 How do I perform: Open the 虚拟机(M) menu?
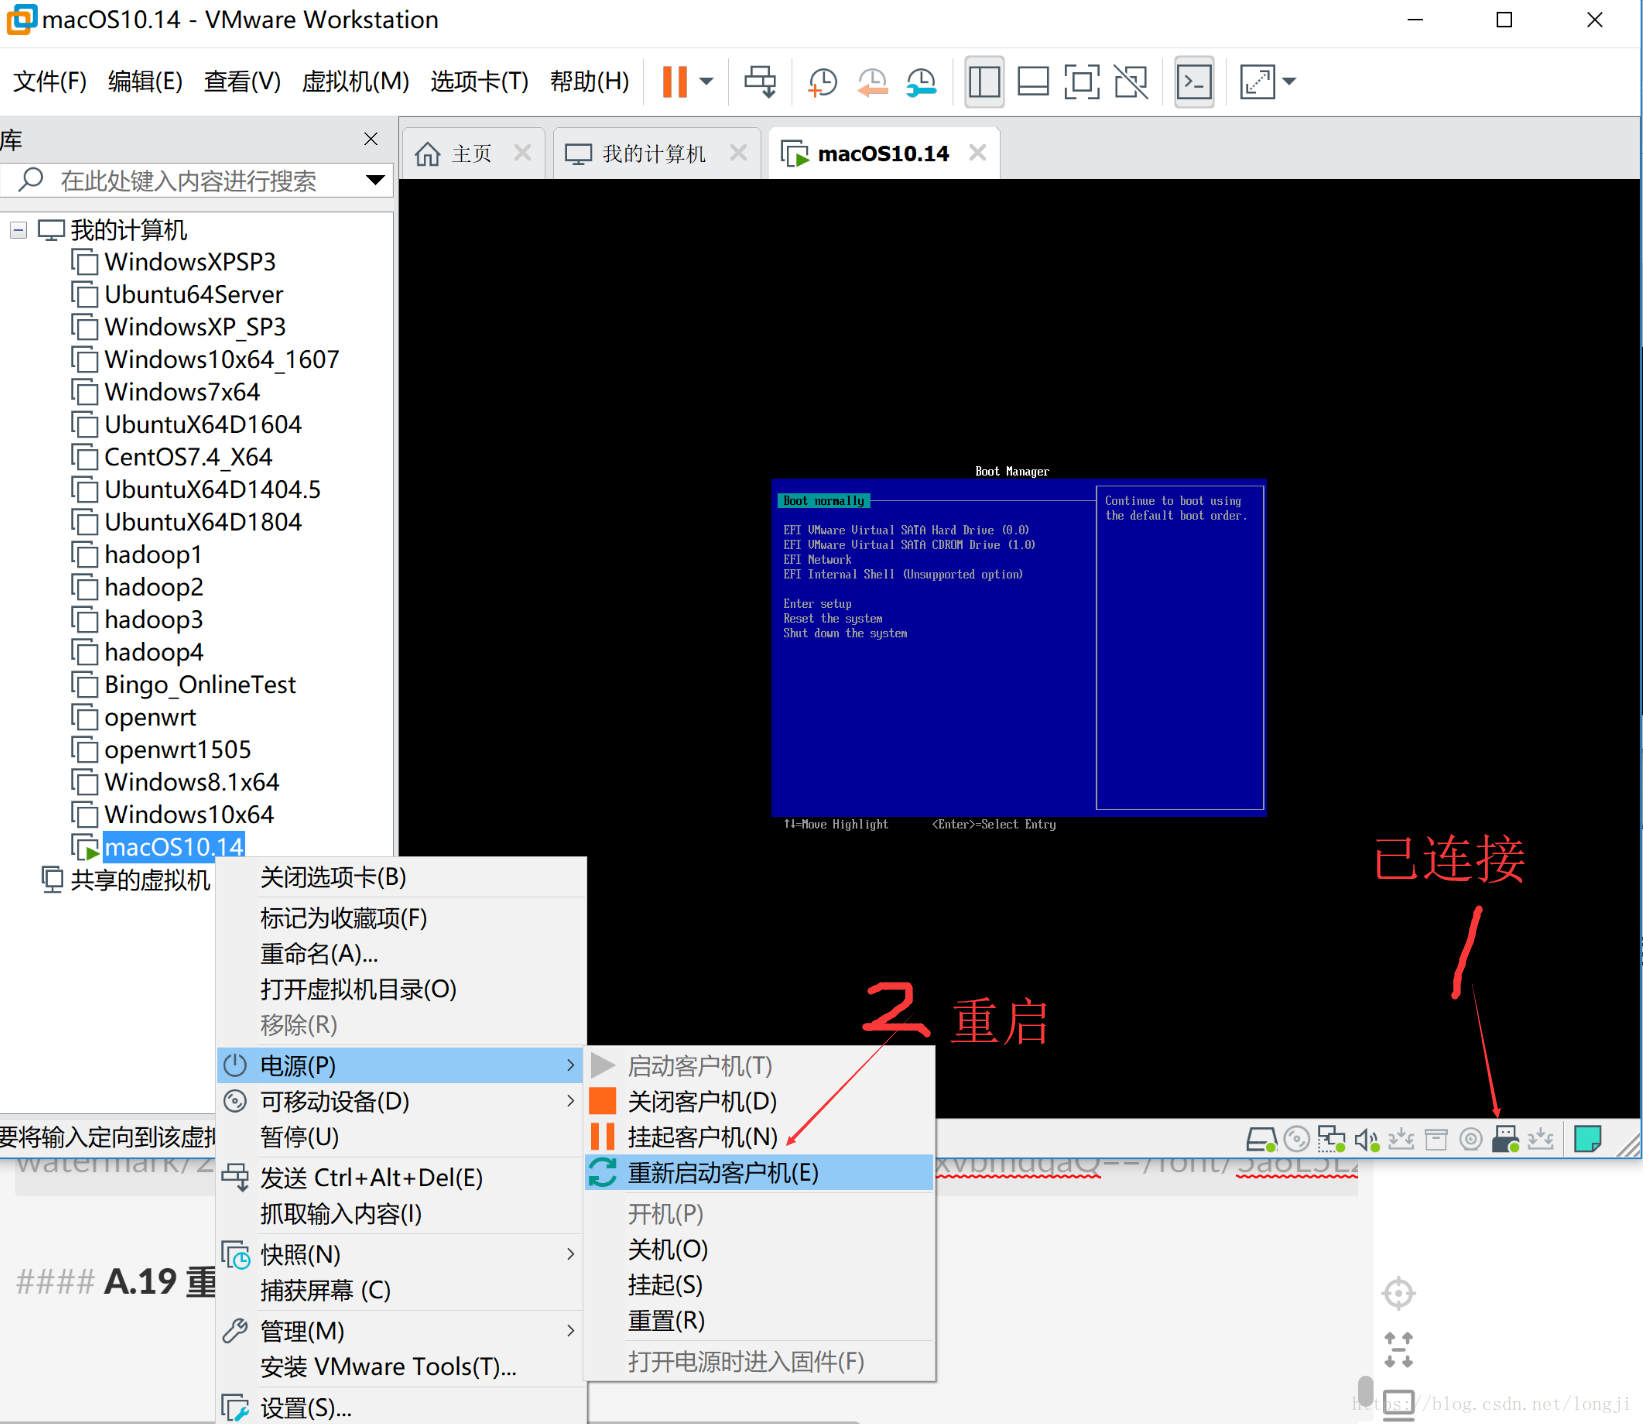click(x=356, y=81)
